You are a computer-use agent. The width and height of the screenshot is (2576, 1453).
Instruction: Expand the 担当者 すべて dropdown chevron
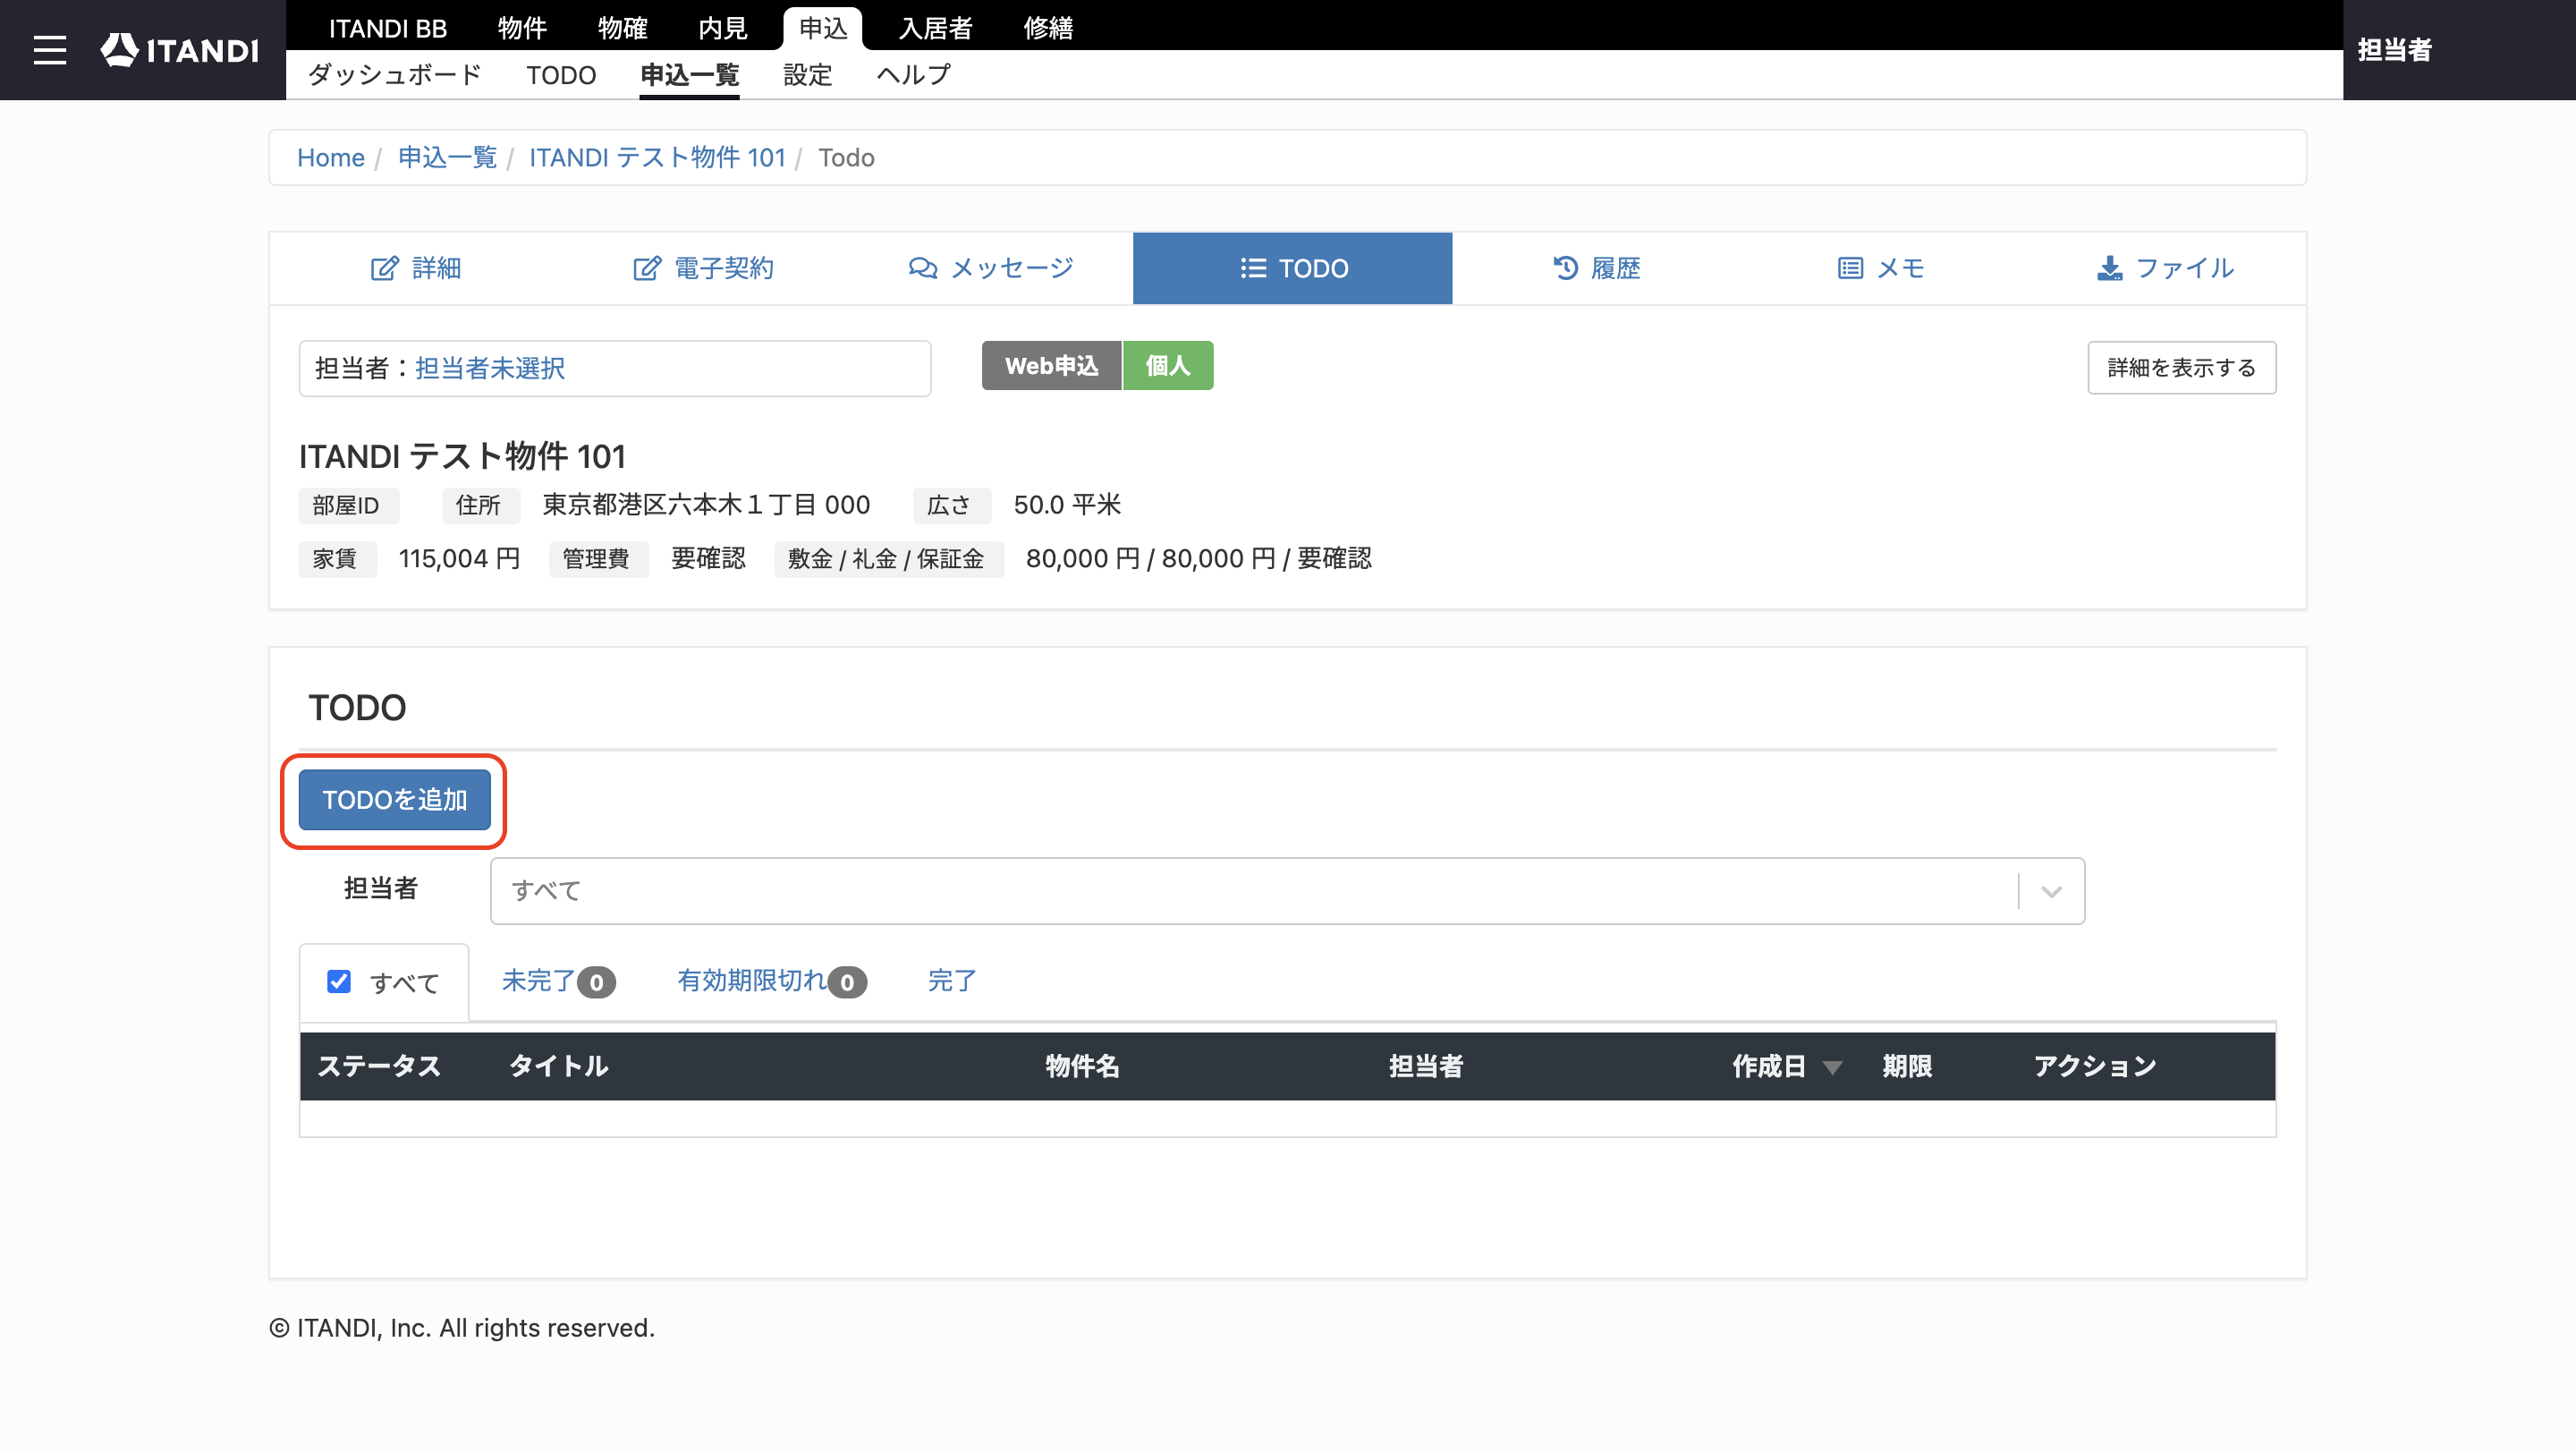(x=2051, y=891)
